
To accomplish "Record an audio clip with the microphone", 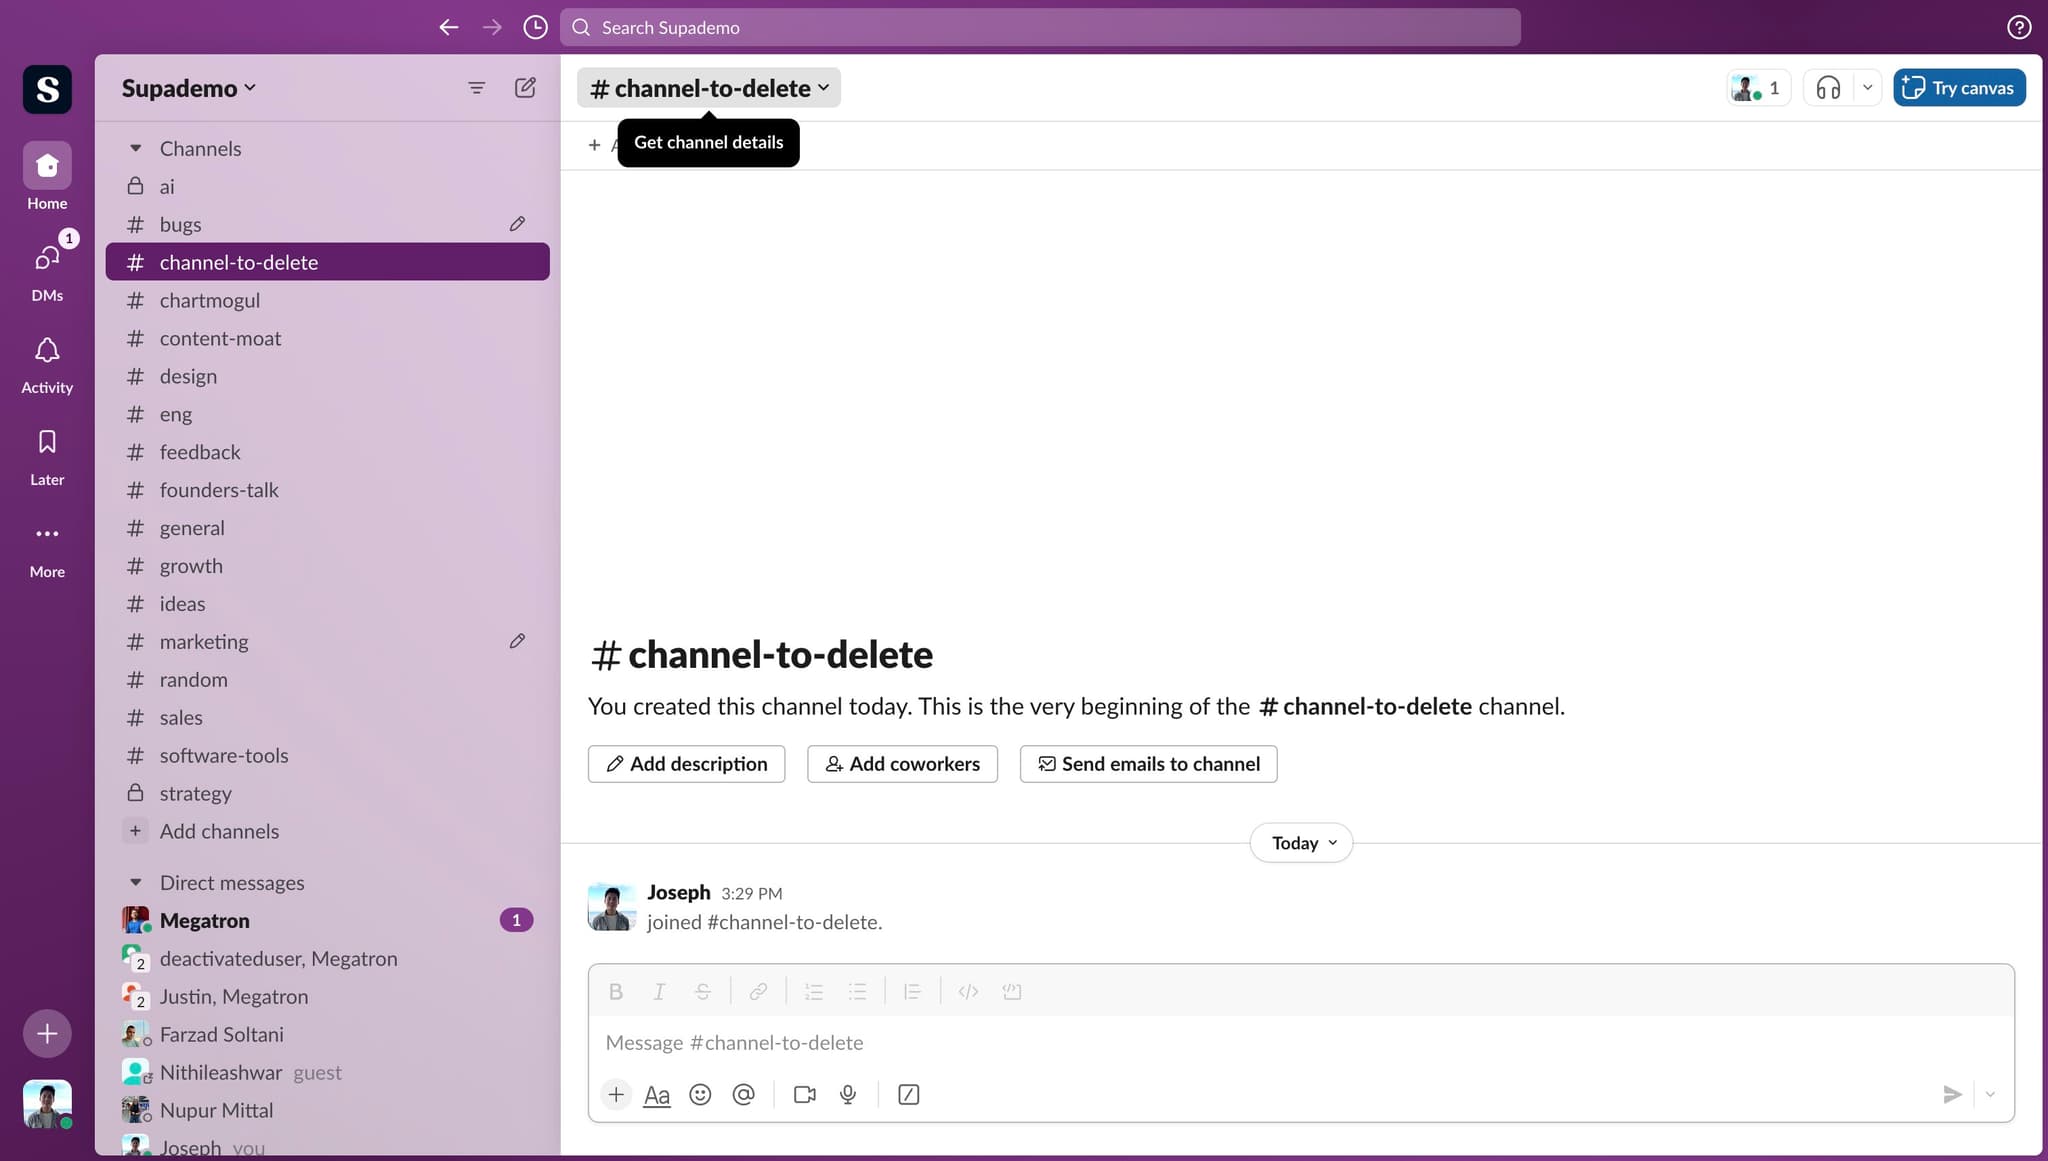I will pos(847,1094).
